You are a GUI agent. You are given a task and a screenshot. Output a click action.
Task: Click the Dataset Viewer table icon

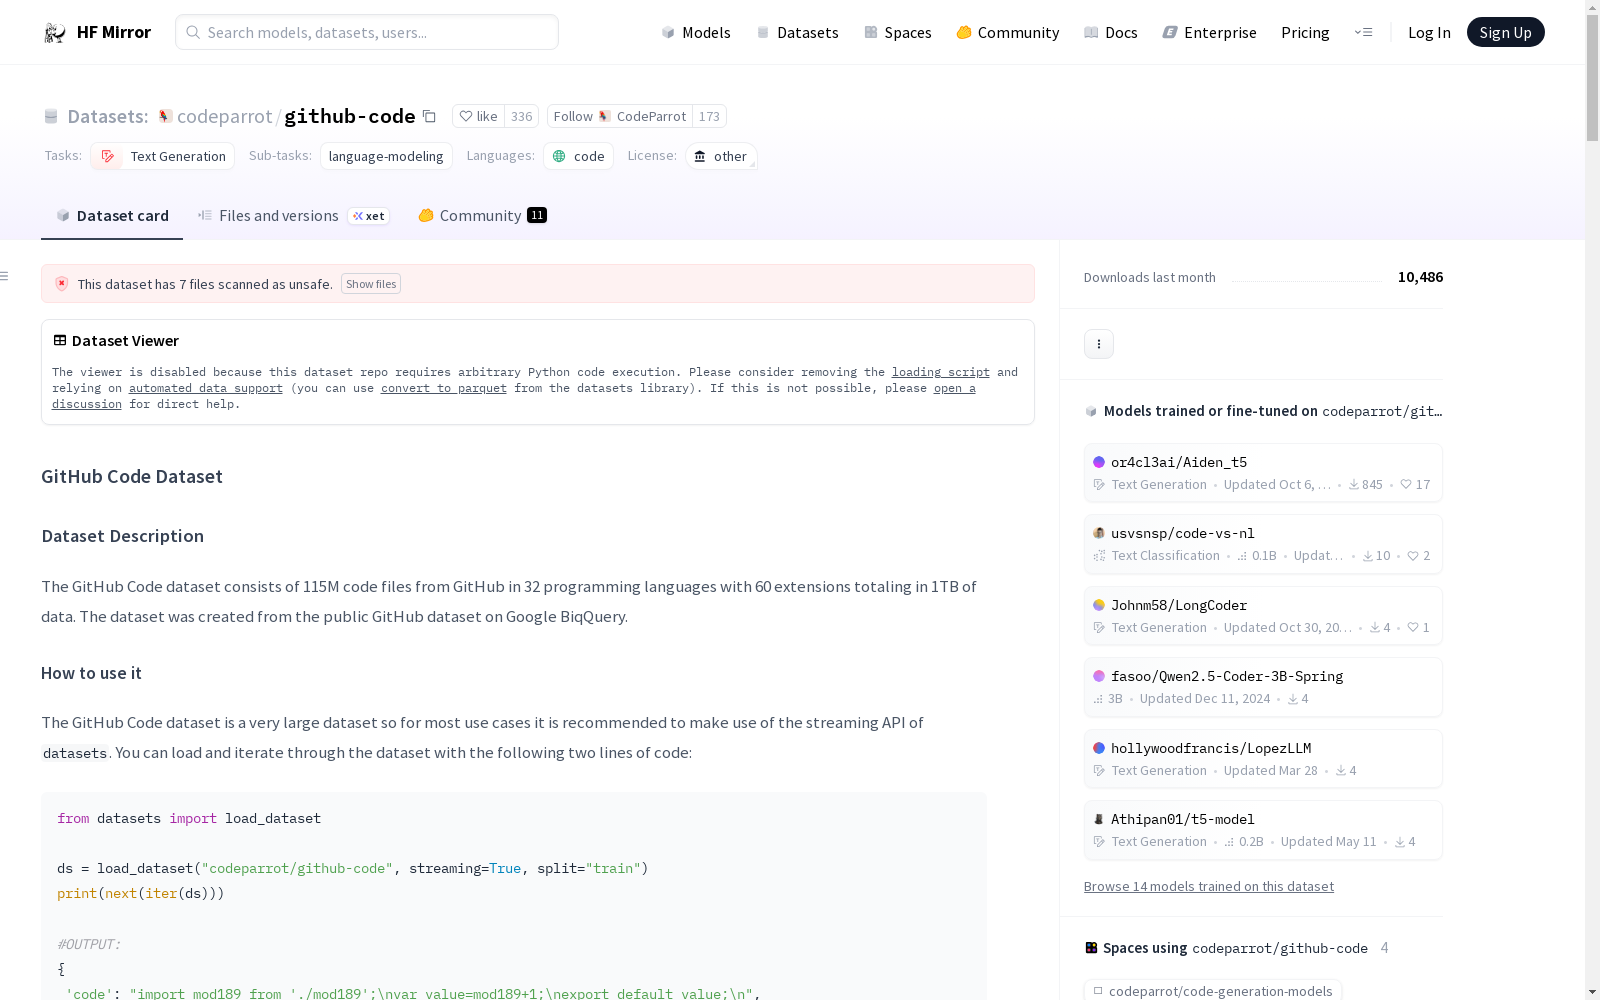tap(60, 340)
